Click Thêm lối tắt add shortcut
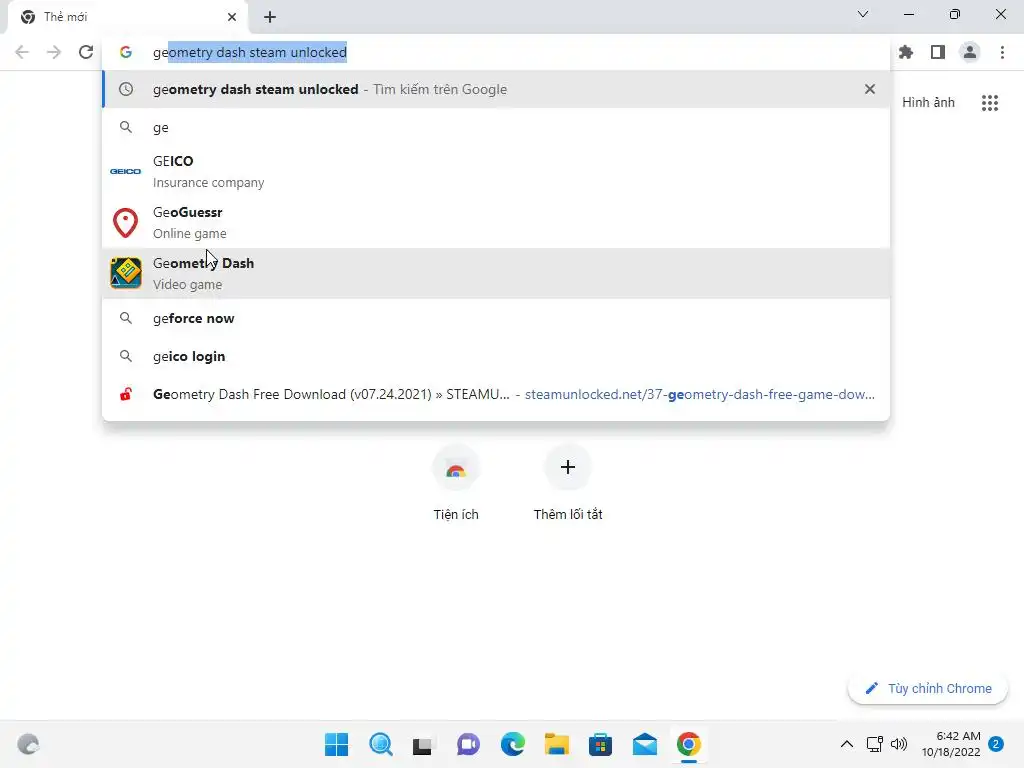 tap(568, 482)
